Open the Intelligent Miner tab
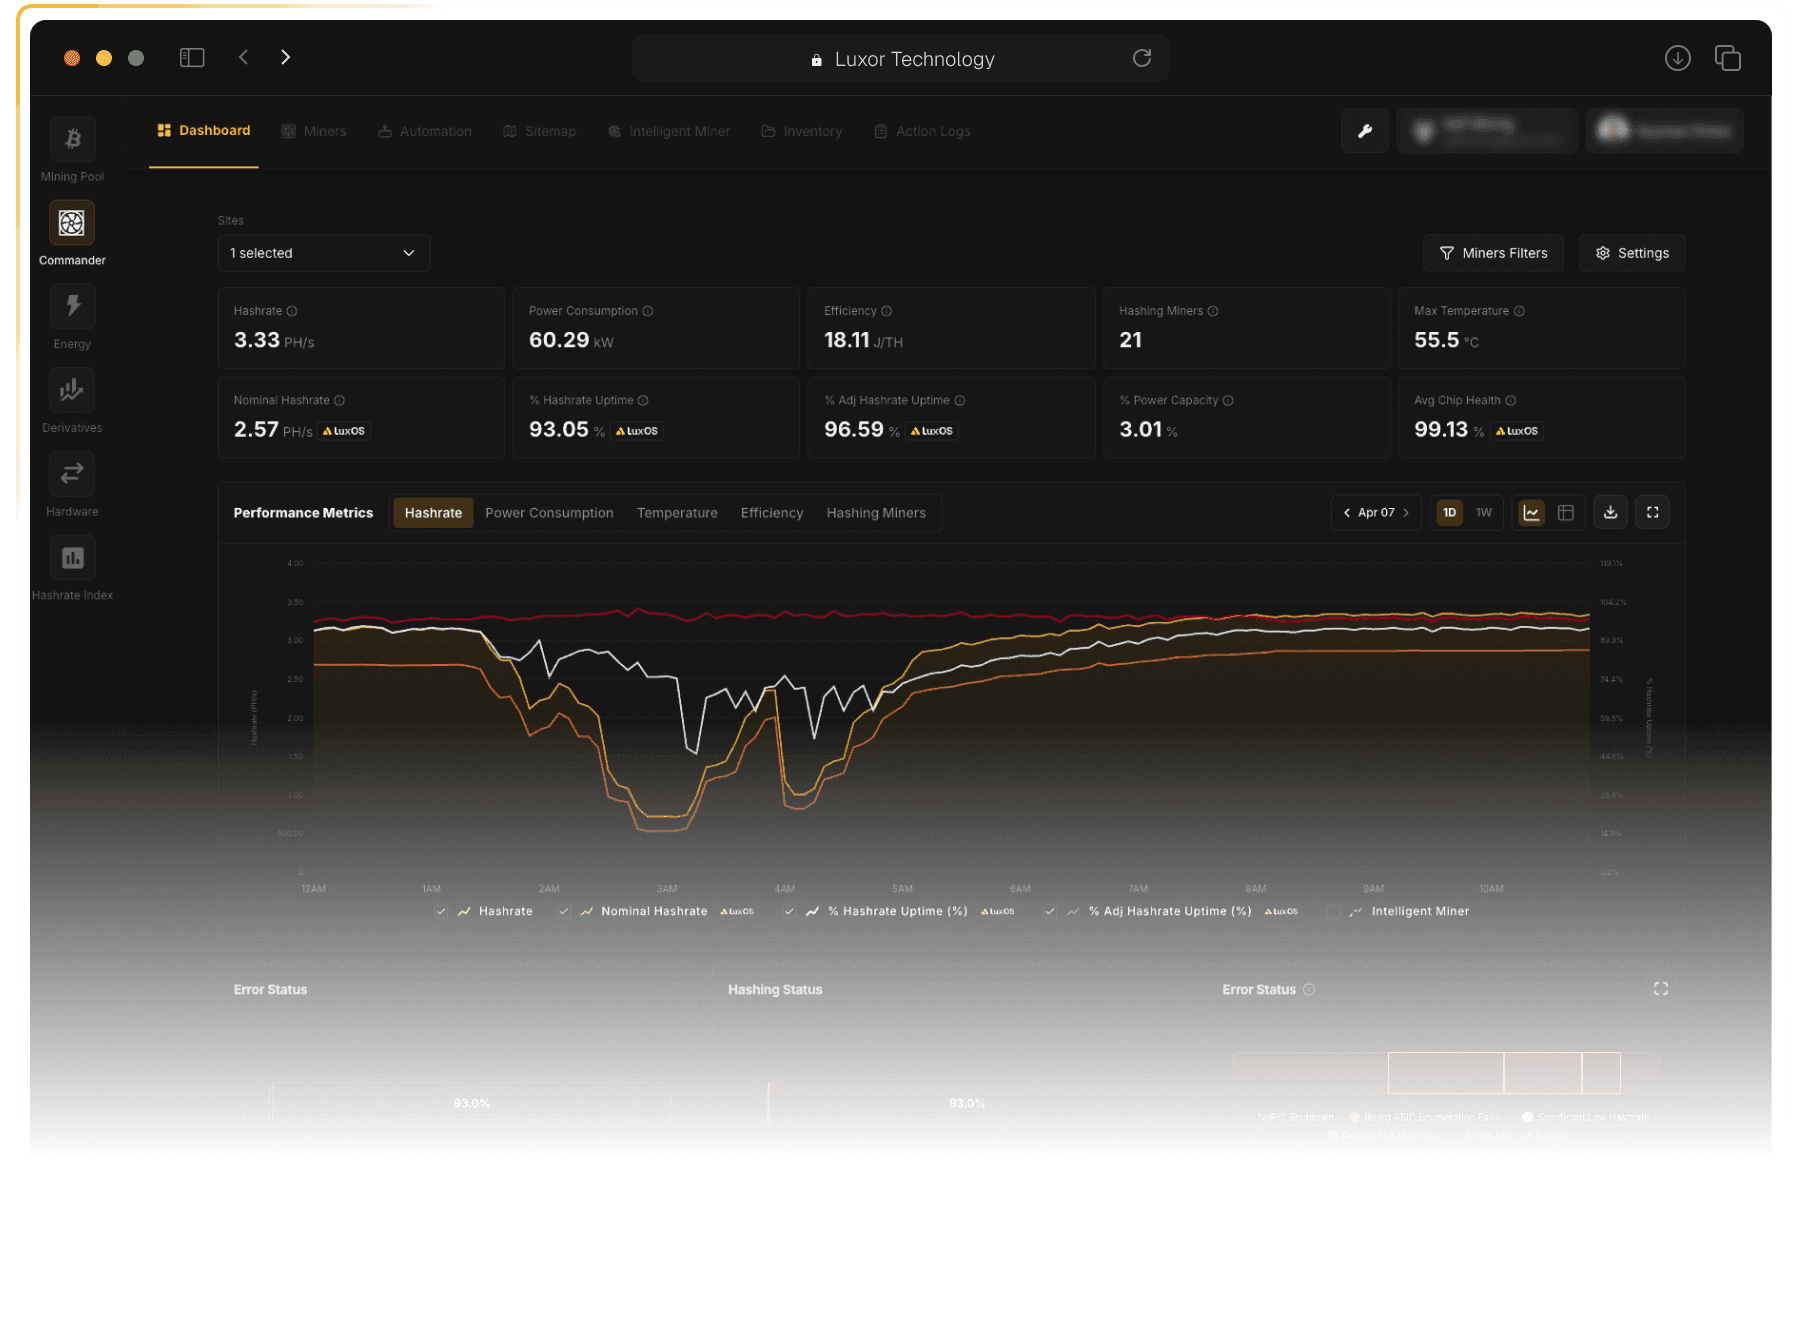 pyautogui.click(x=669, y=132)
